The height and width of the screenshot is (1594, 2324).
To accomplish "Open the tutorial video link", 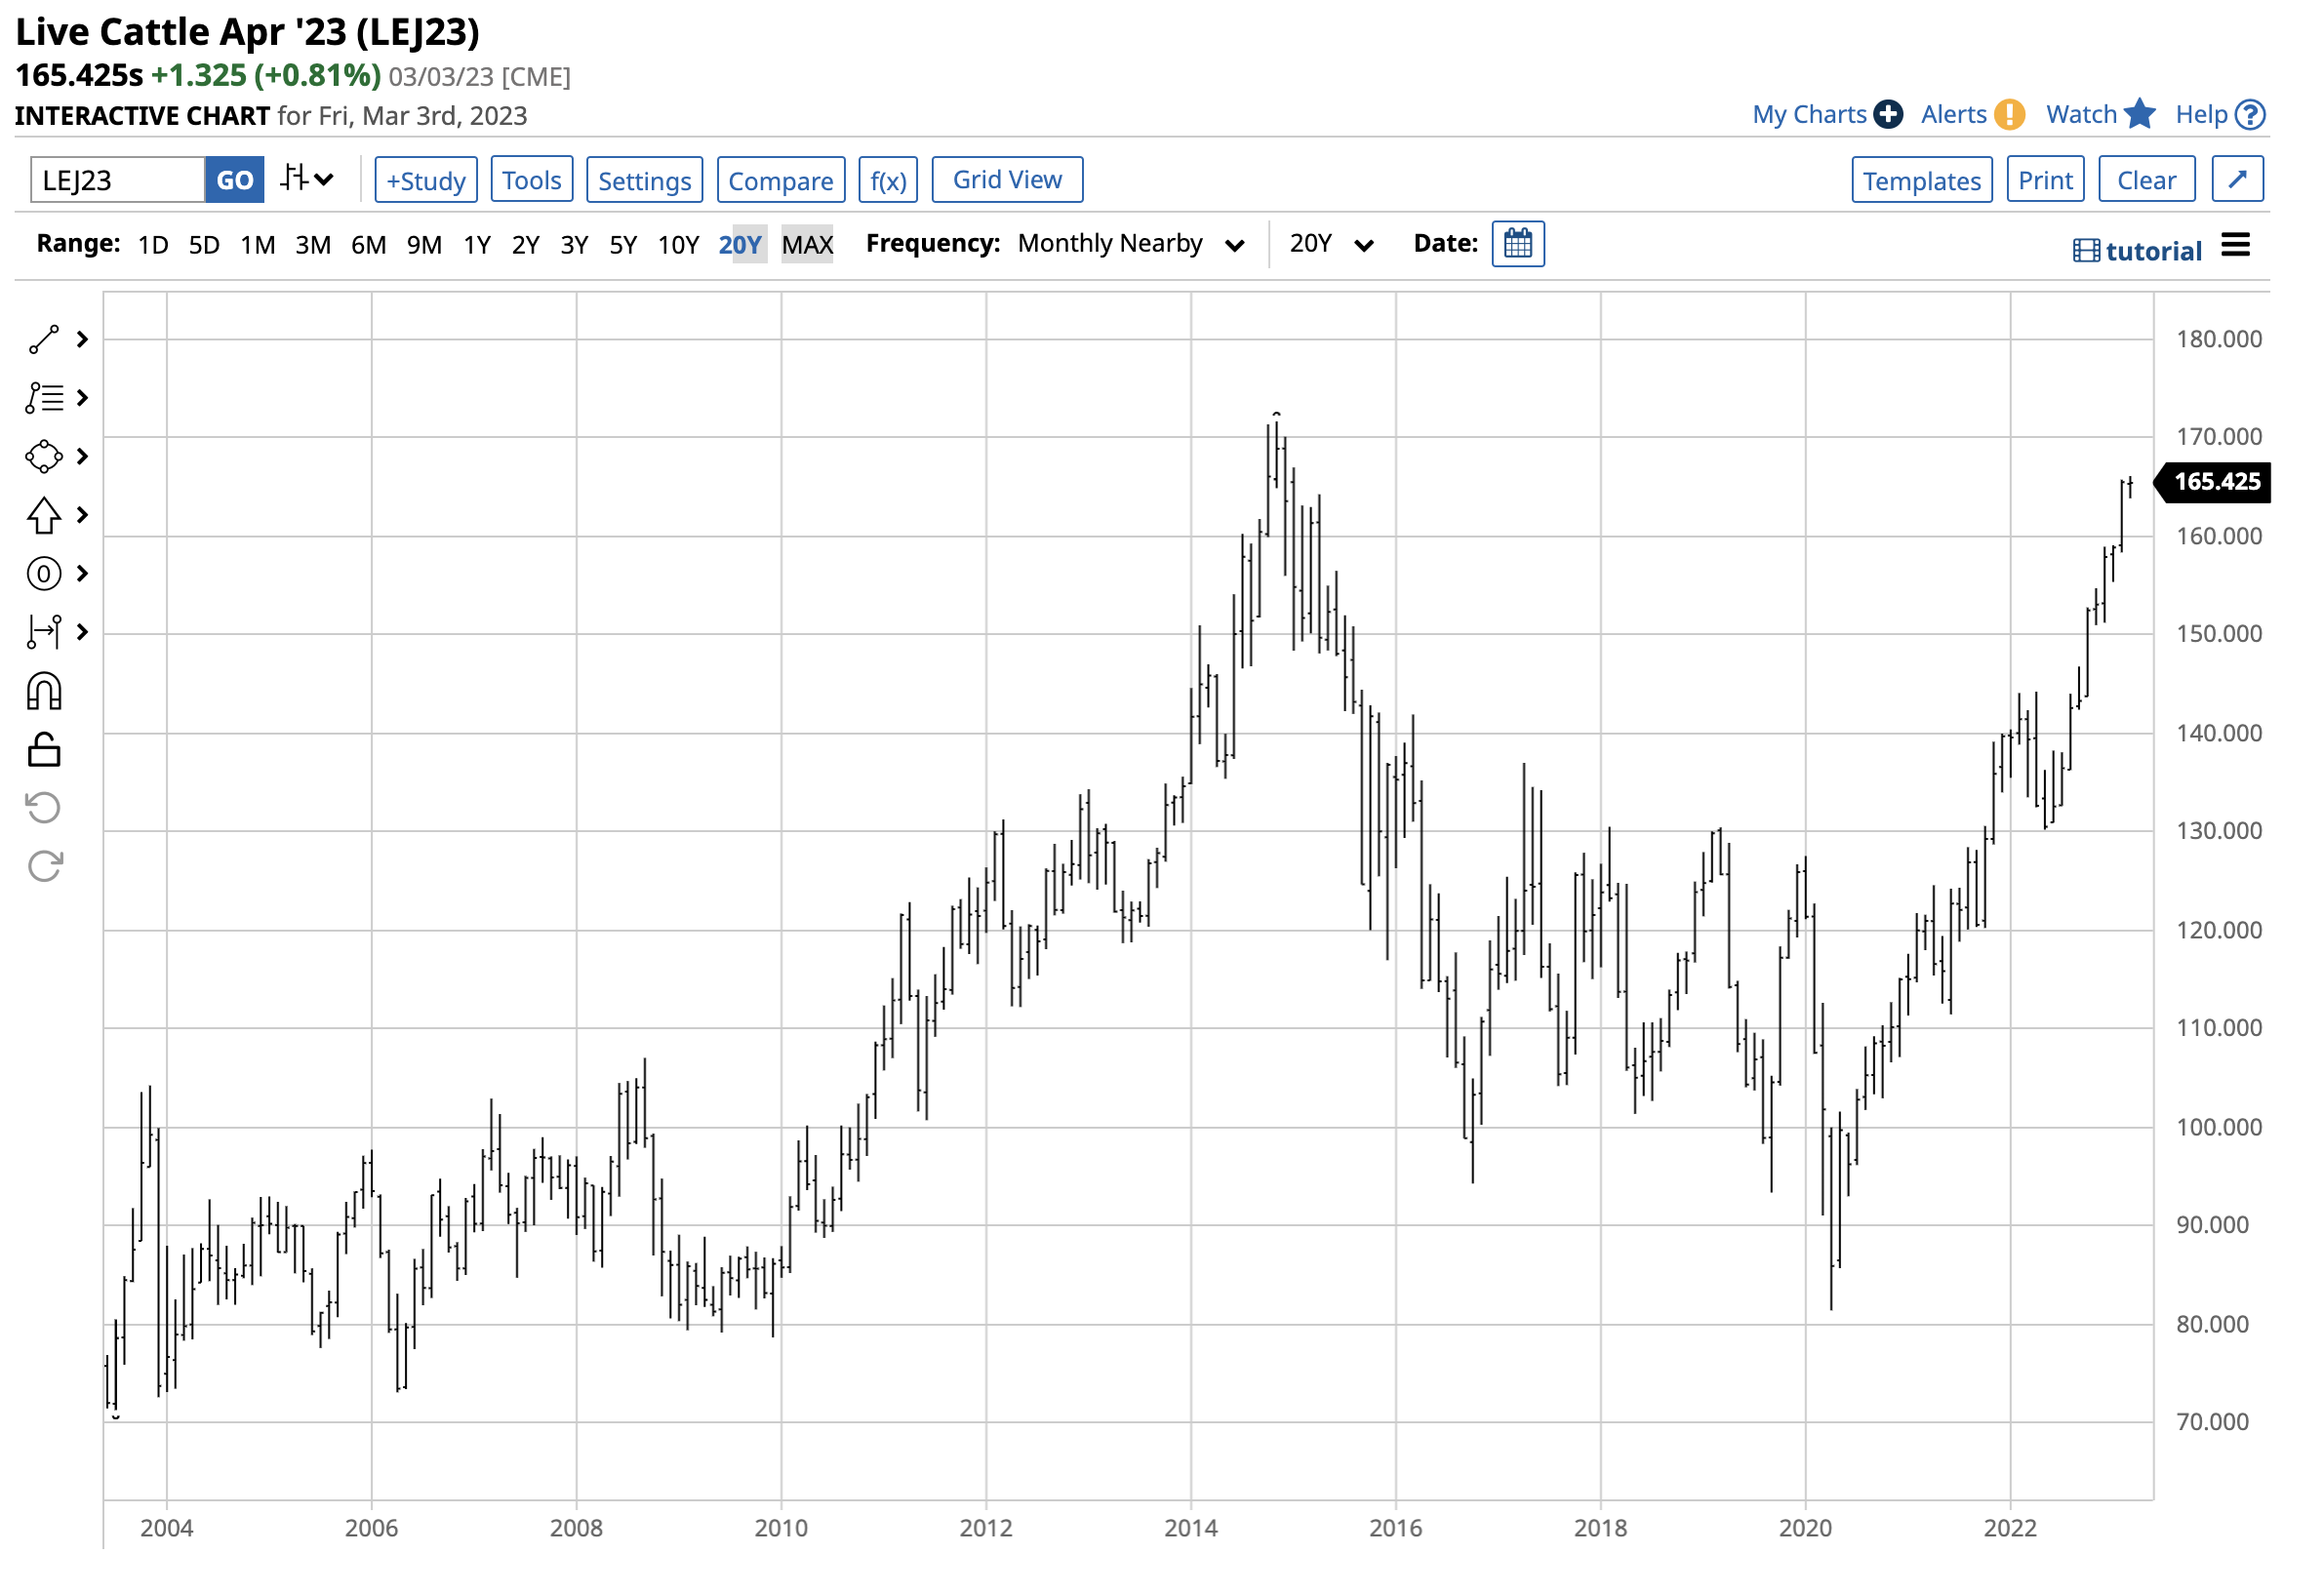I will click(2137, 251).
